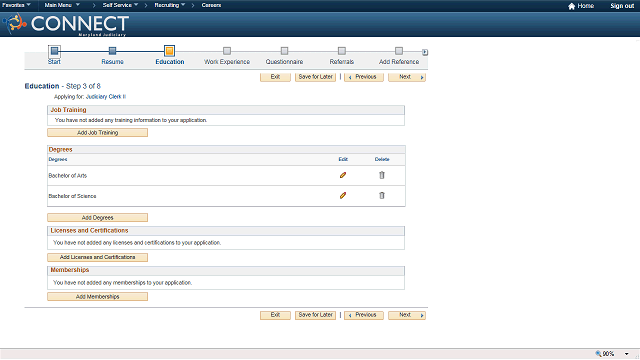Viewport: 640px width, 360px height.
Task: Click the top Previous button
Action: pyautogui.click(x=364, y=77)
